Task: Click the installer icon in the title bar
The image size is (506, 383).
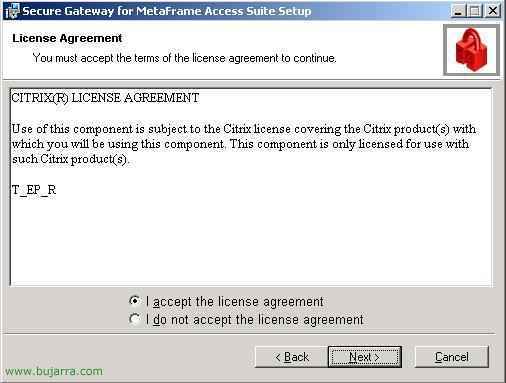Action: click(11, 11)
